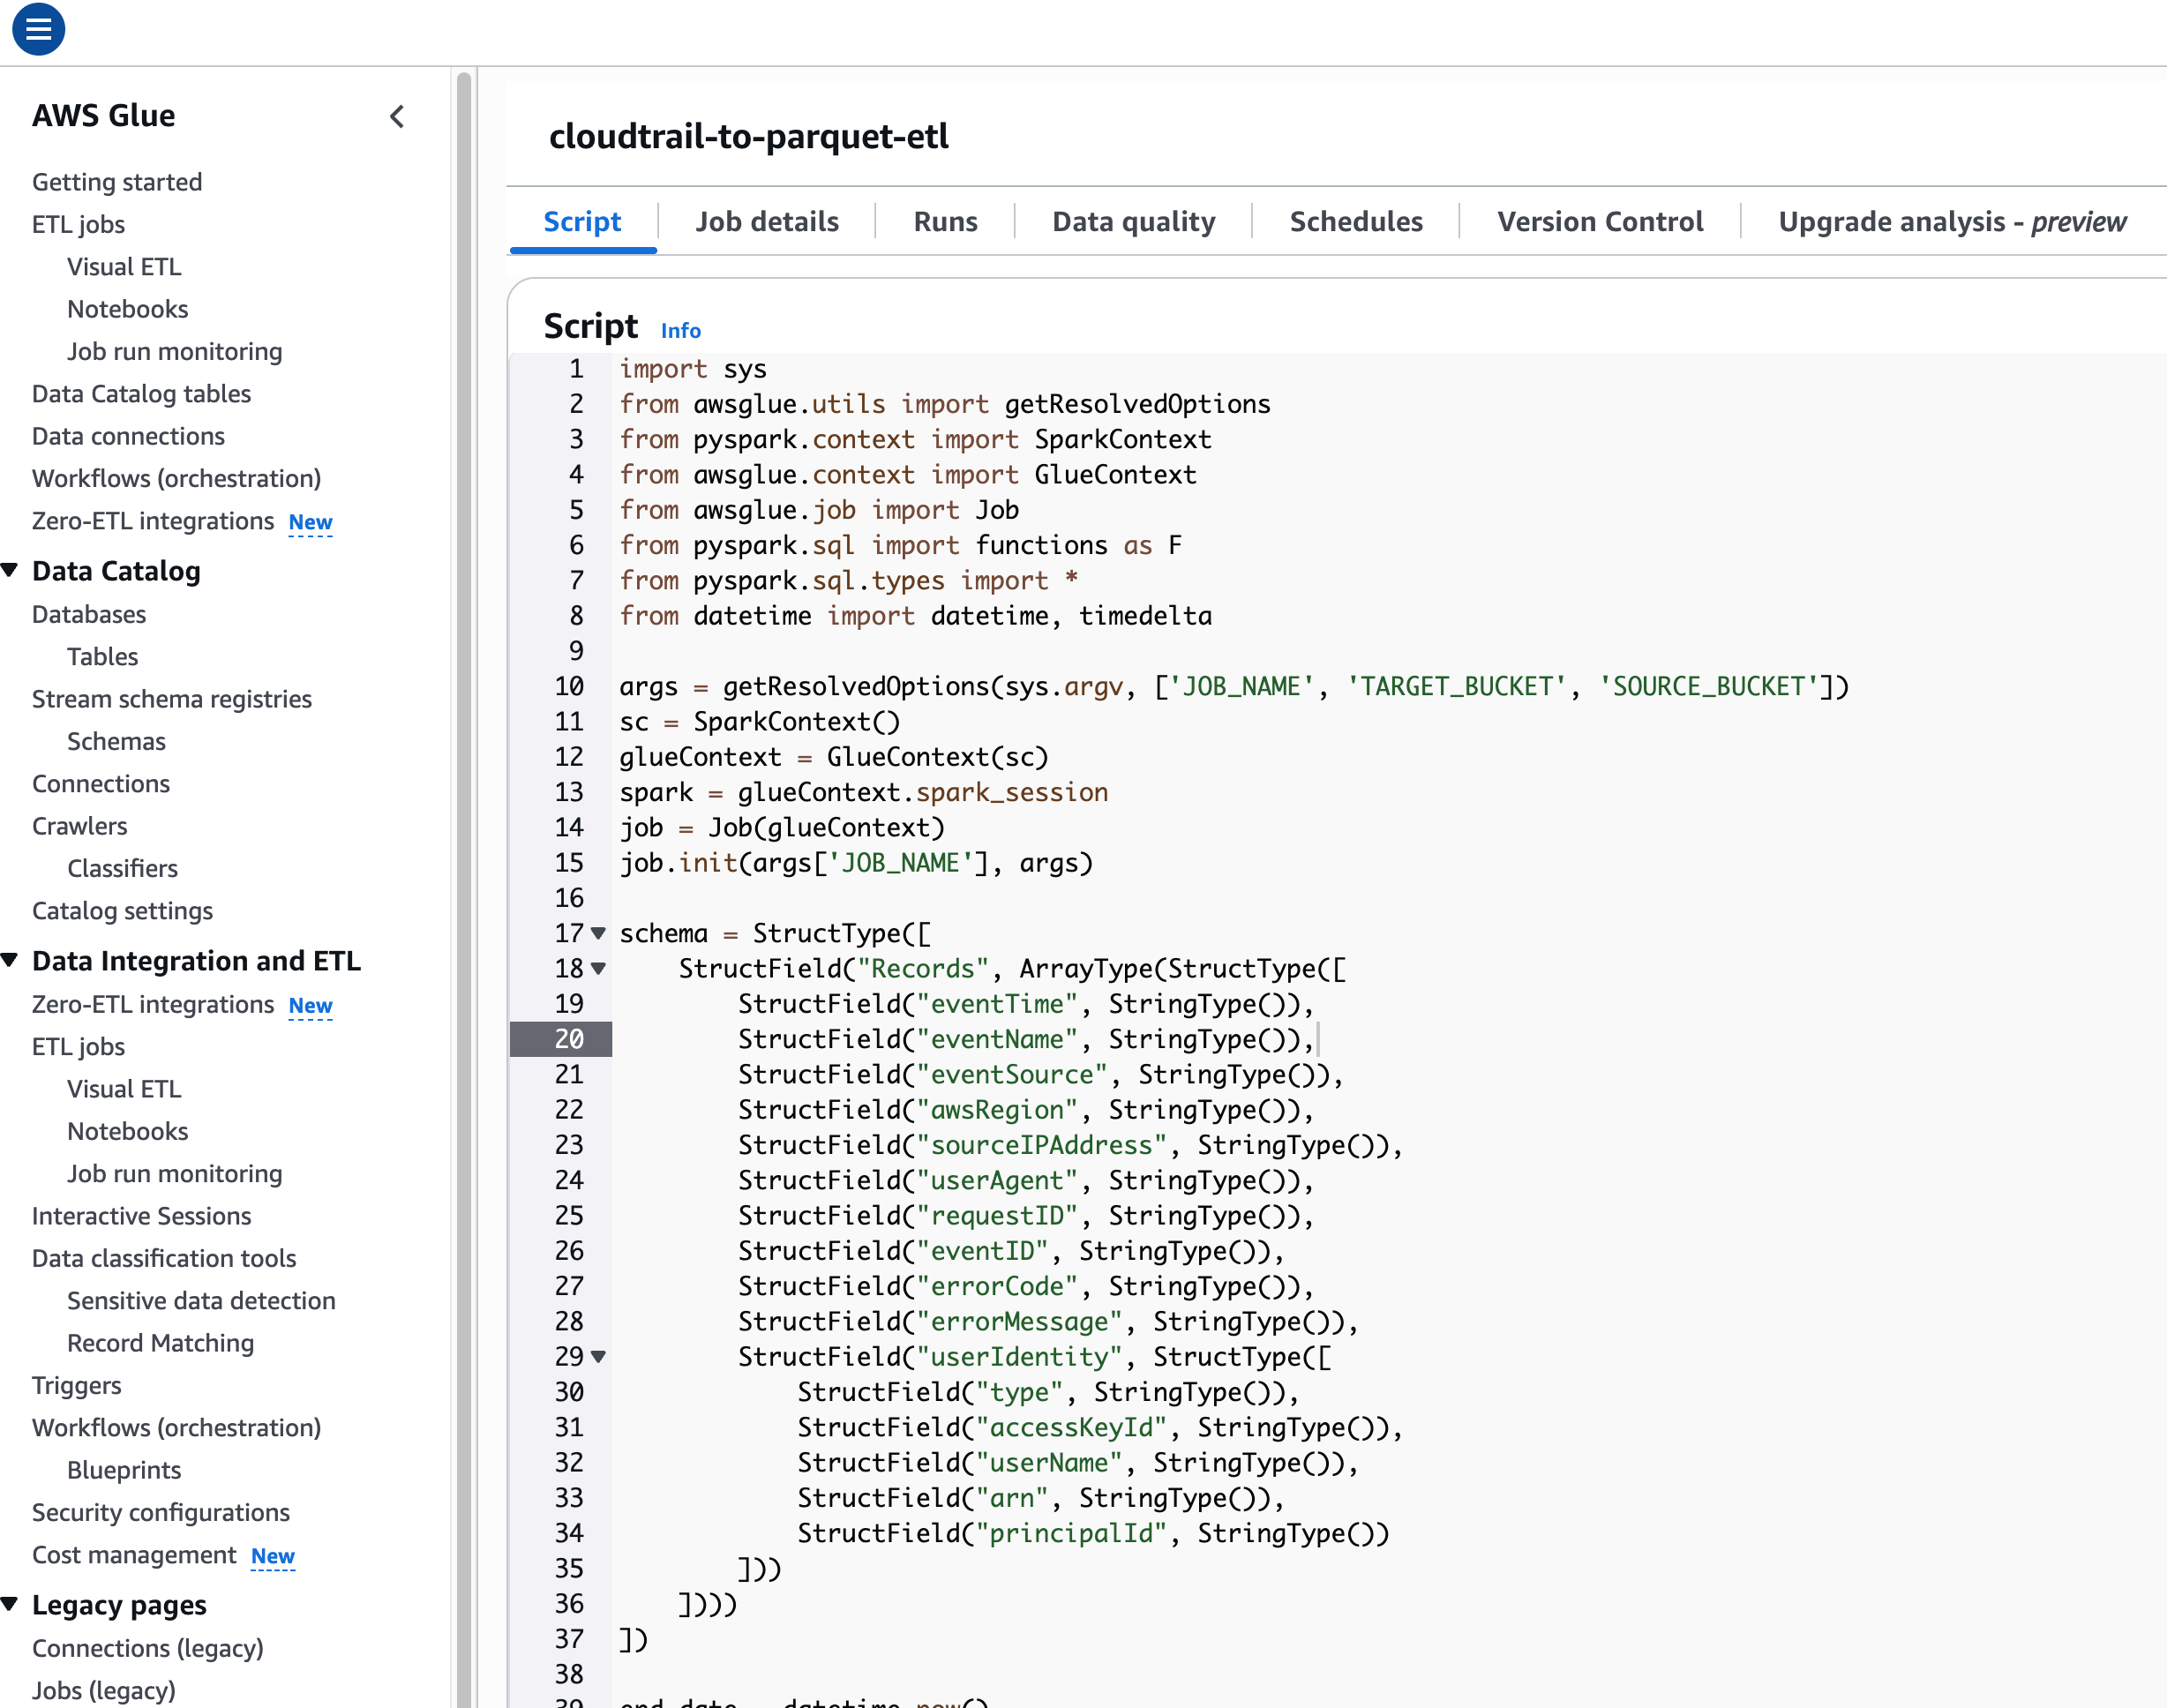This screenshot has height=1708, width=2167.
Task: Click the sidebar vertical scrollbar
Action: (464, 800)
